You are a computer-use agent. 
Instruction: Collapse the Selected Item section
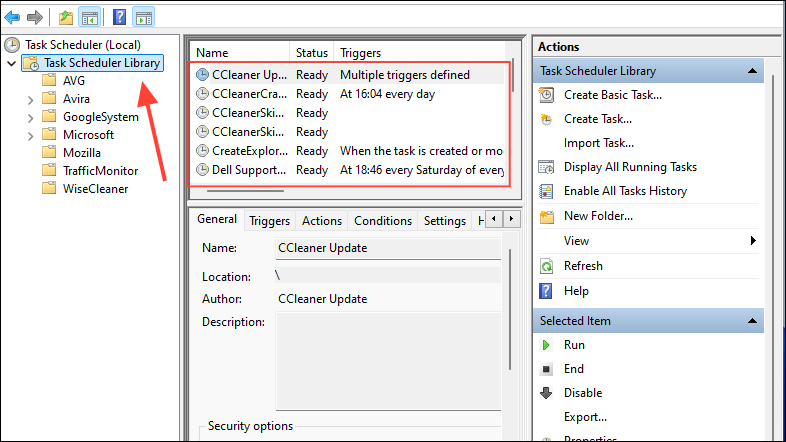tap(752, 321)
